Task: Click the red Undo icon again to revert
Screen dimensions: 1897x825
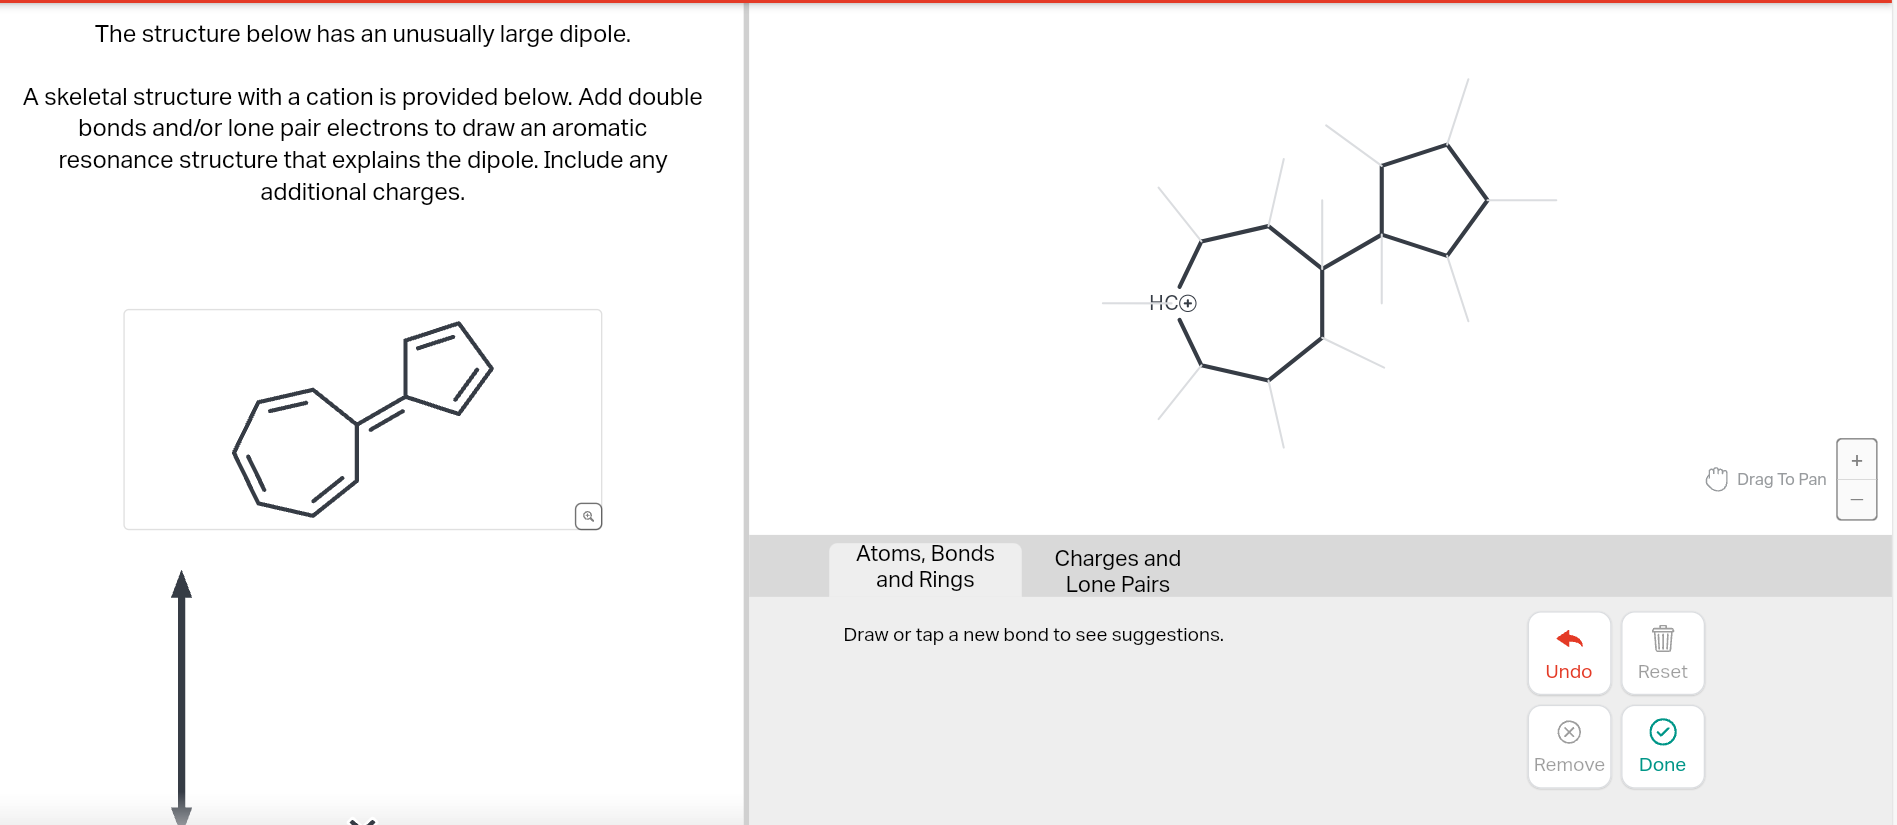Action: pos(1568,640)
